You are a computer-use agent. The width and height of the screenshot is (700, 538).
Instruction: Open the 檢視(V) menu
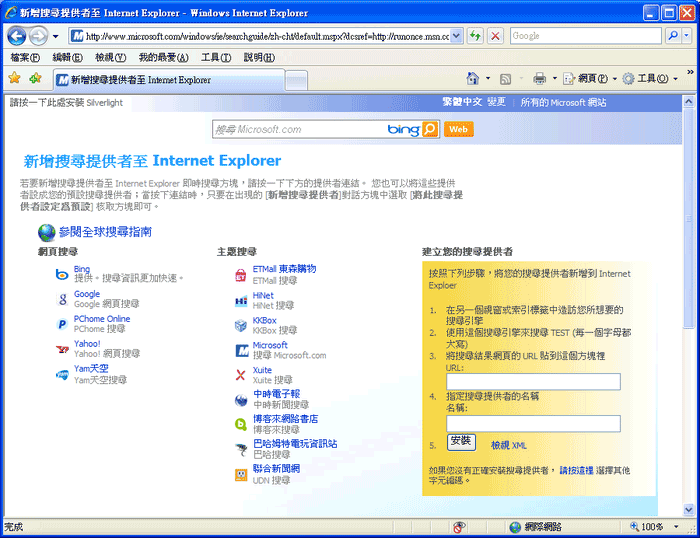click(x=110, y=57)
